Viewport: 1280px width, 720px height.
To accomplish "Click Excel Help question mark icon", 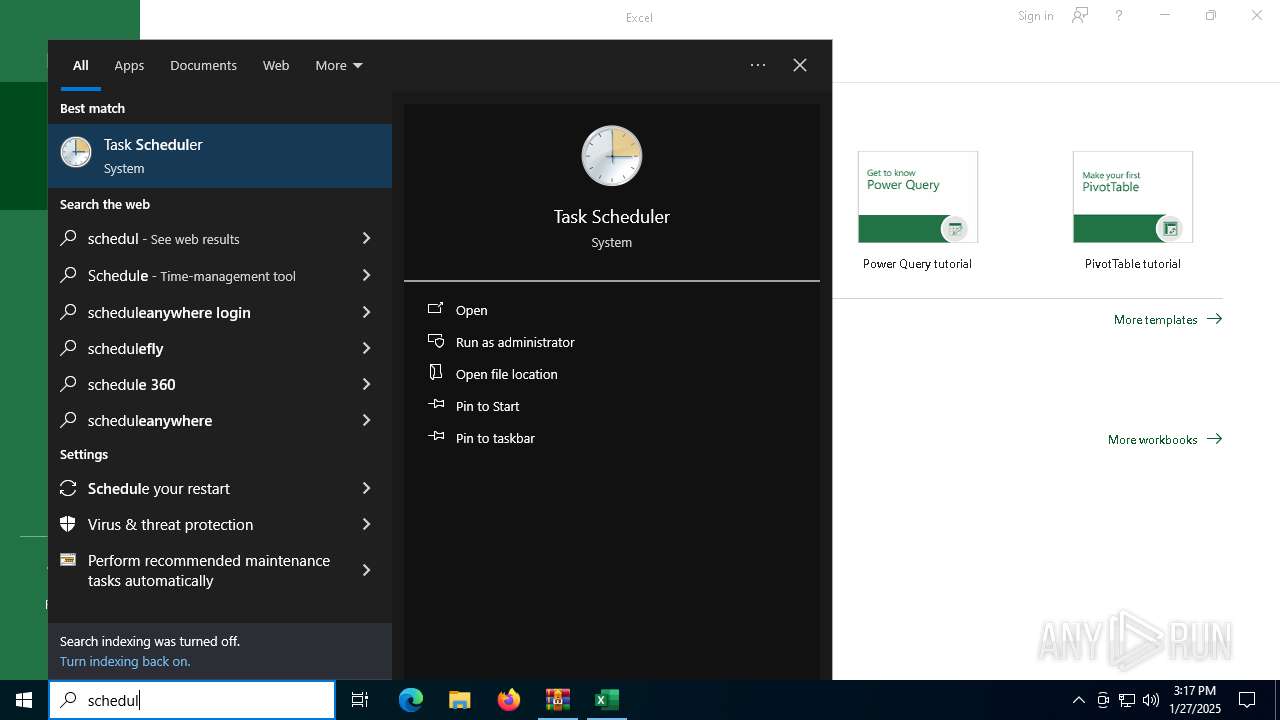I will (x=1119, y=16).
